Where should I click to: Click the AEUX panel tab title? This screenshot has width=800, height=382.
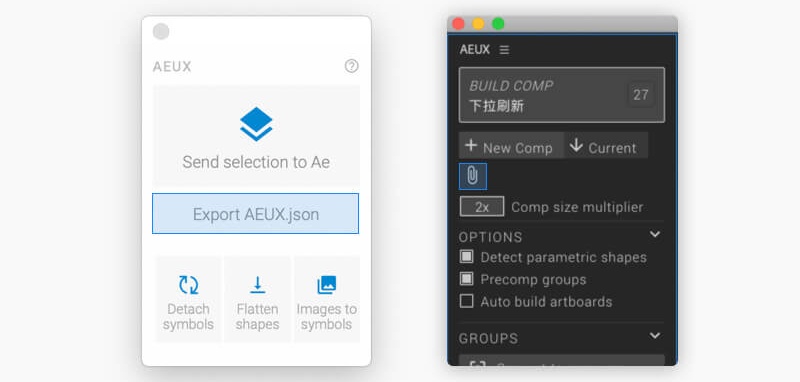(x=474, y=49)
